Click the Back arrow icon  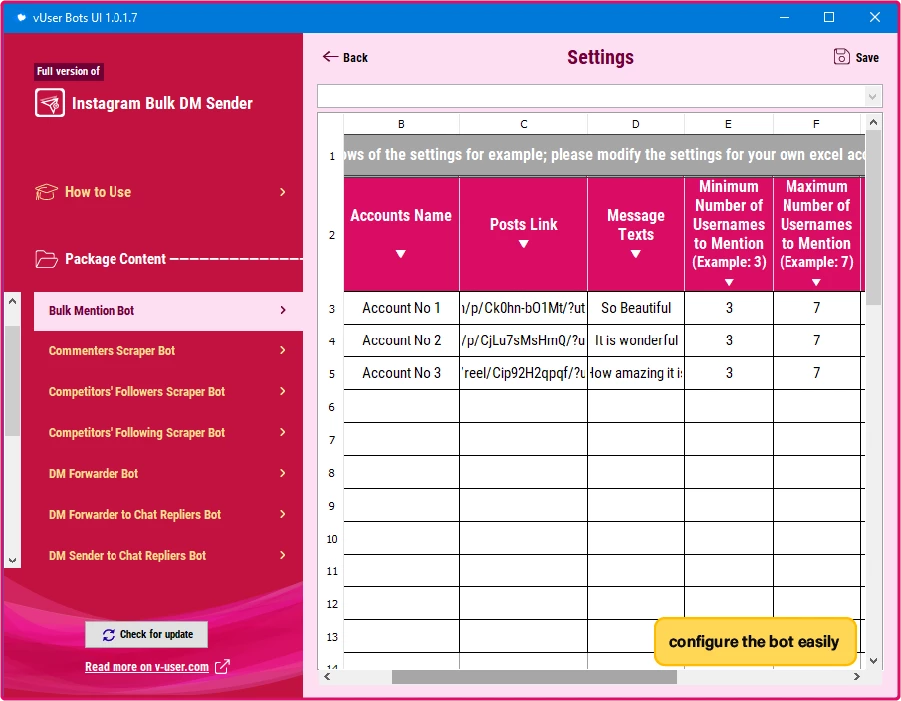[x=330, y=56]
